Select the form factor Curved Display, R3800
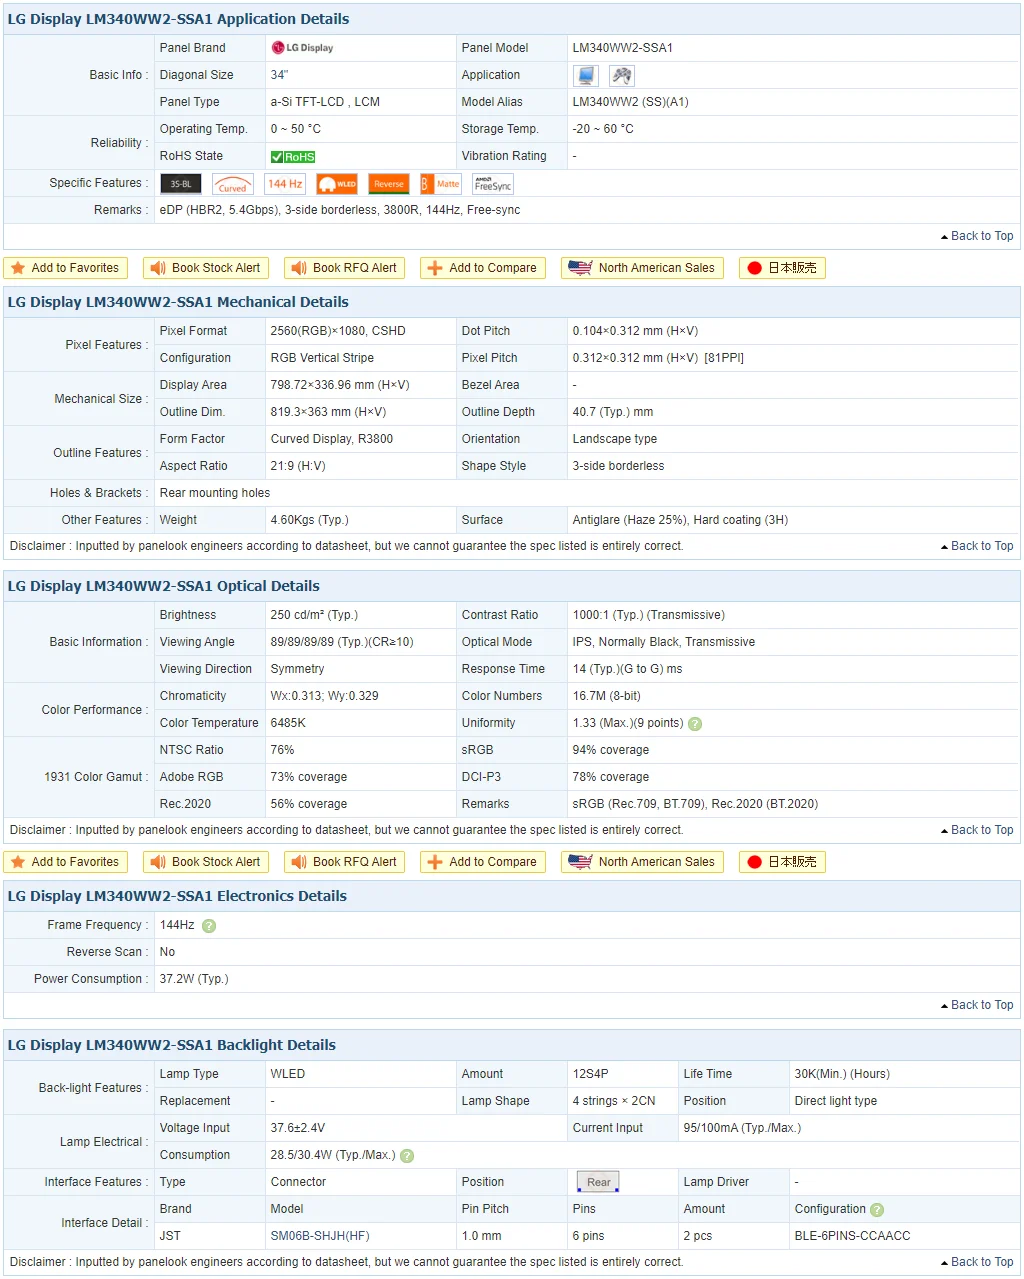This screenshot has height=1279, width=1024. point(332,439)
